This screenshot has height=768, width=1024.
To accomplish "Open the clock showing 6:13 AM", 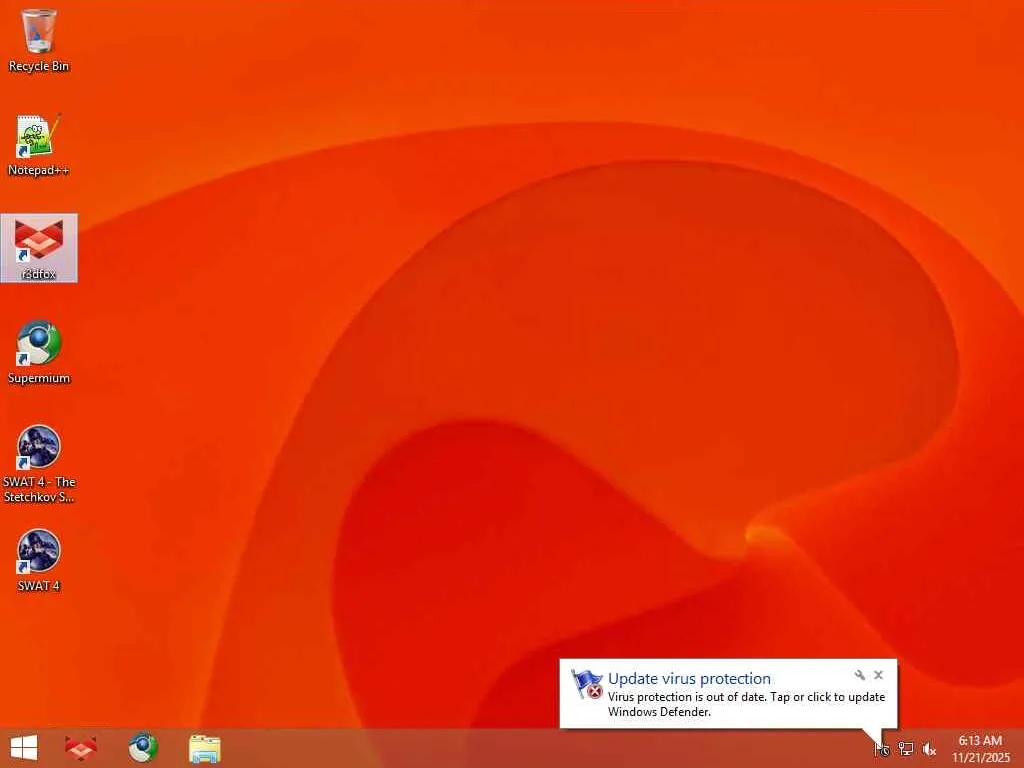I will (980, 748).
